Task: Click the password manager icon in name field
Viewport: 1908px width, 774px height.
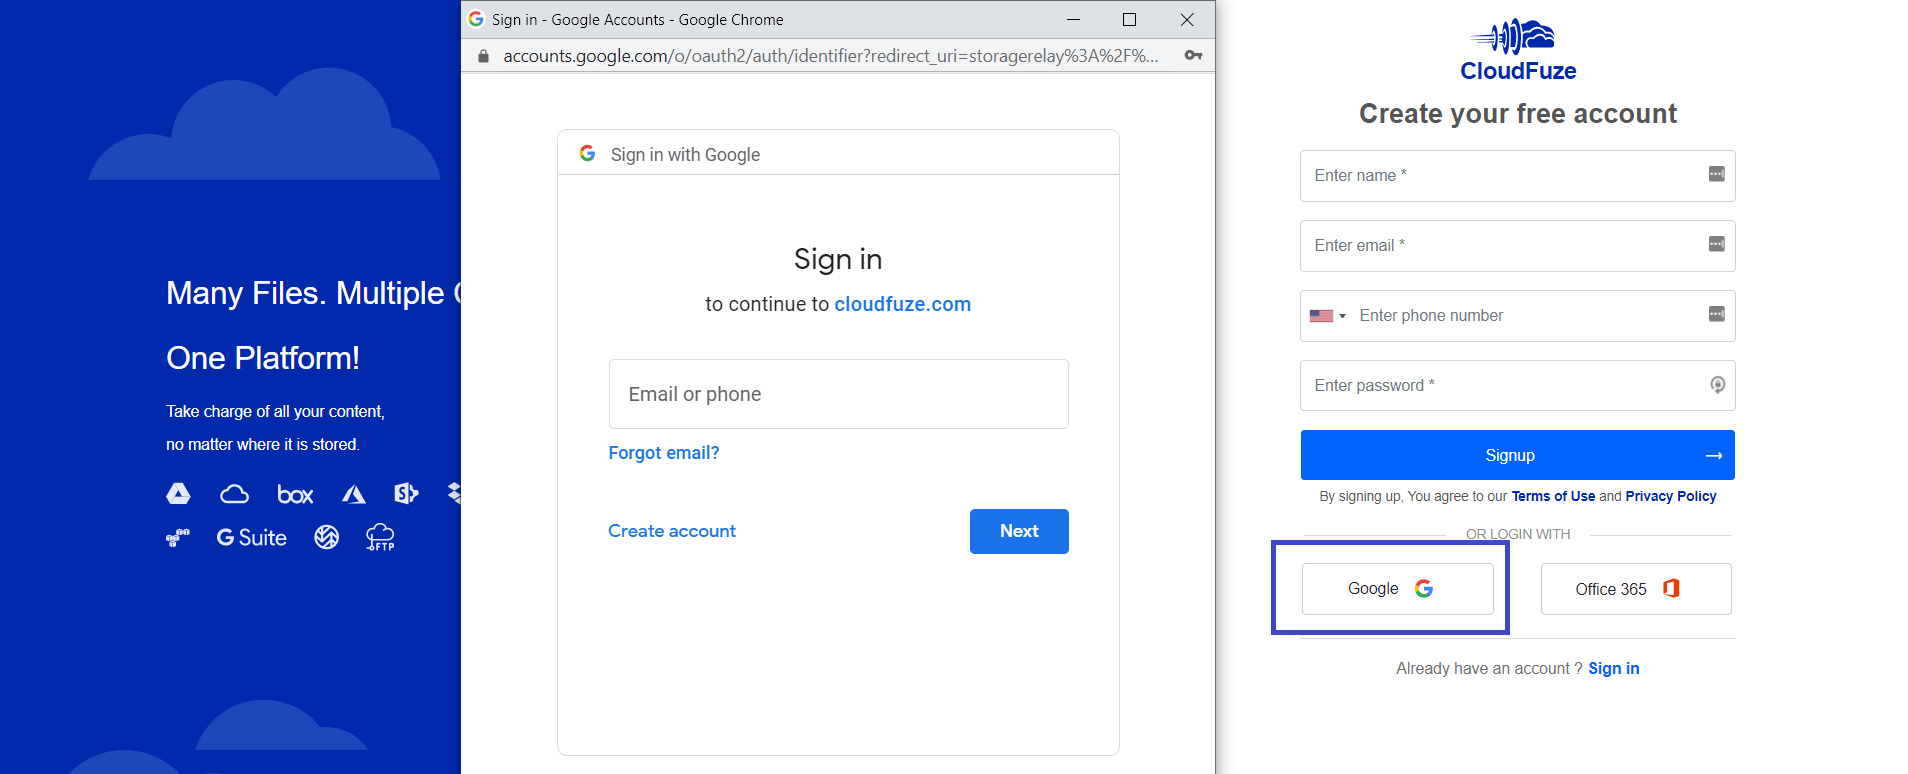Action: pyautogui.click(x=1716, y=174)
